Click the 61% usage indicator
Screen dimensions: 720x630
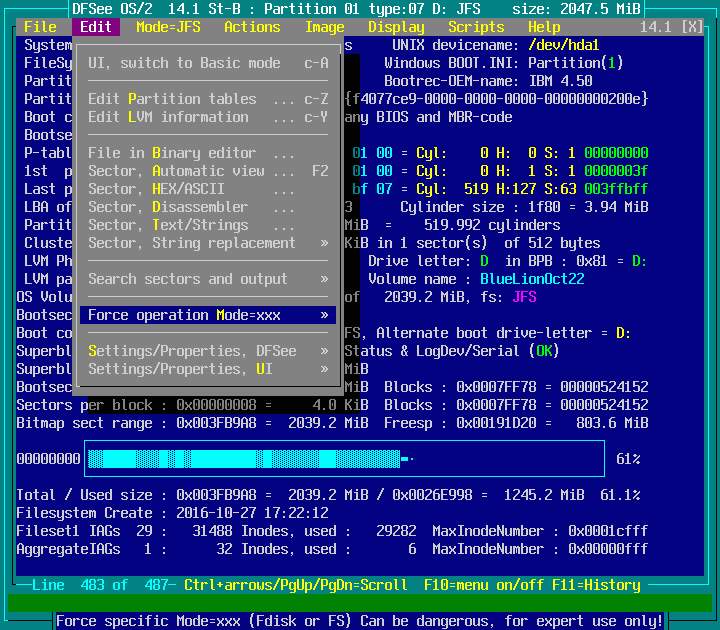(x=628, y=459)
